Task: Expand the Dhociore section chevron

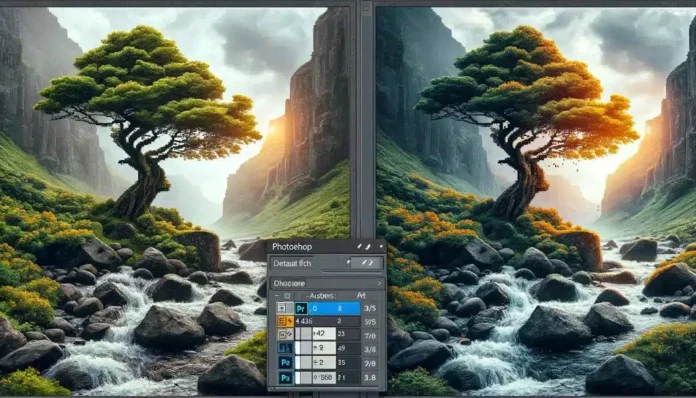Action: [380, 283]
